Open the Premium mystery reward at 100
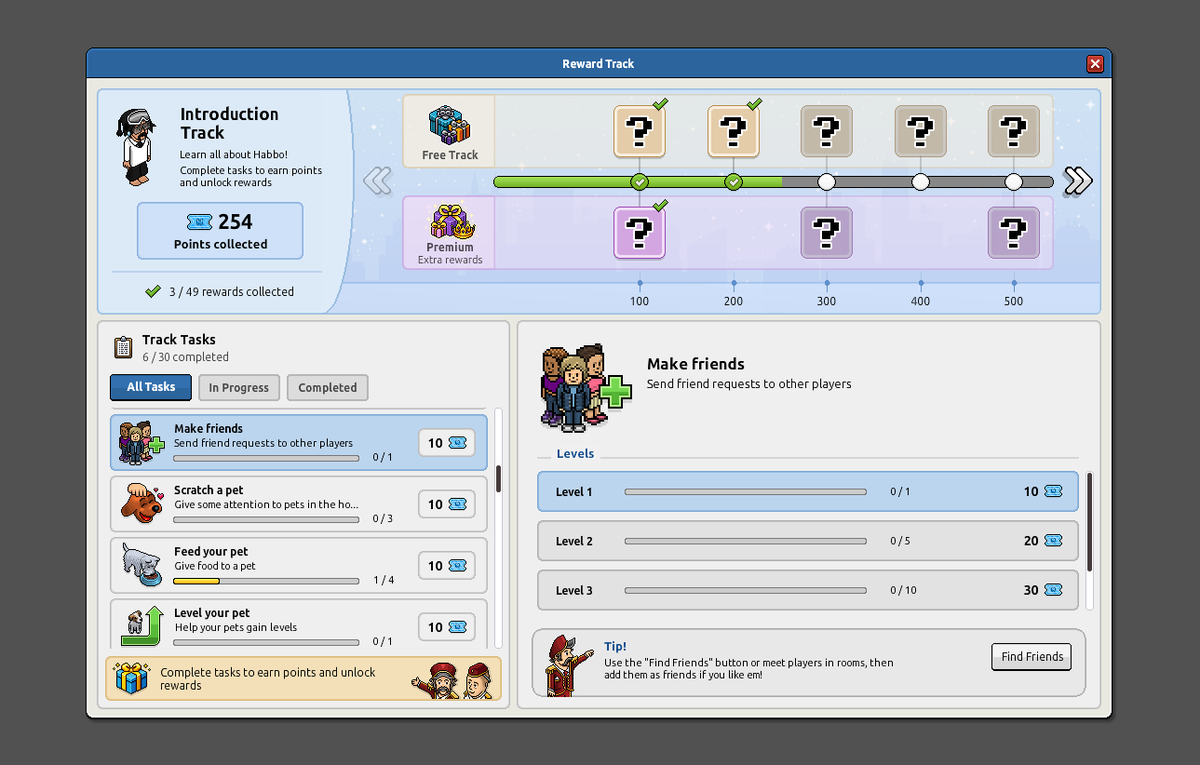 640,233
